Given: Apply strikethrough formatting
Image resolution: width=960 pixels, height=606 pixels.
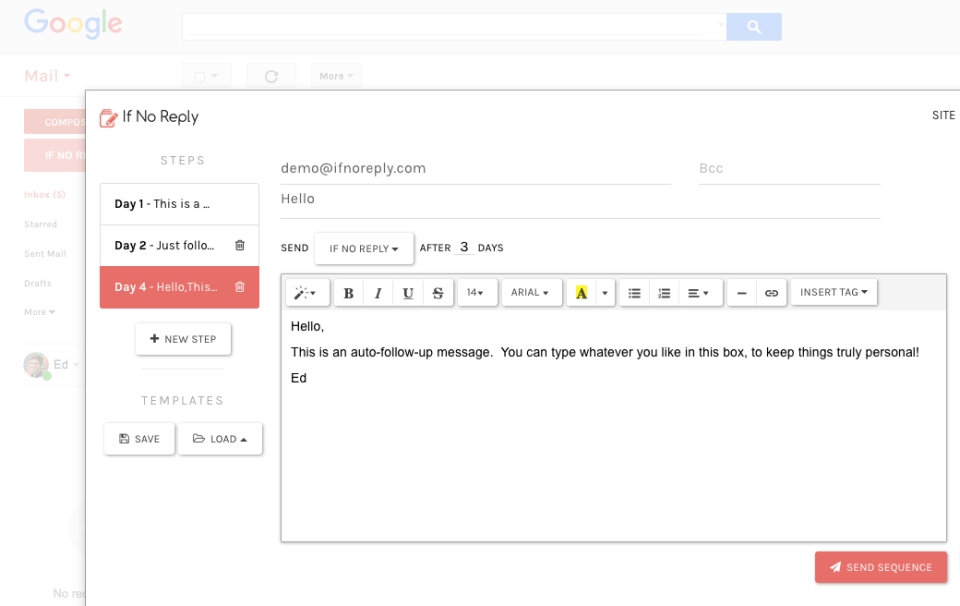Looking at the screenshot, I should [x=438, y=293].
